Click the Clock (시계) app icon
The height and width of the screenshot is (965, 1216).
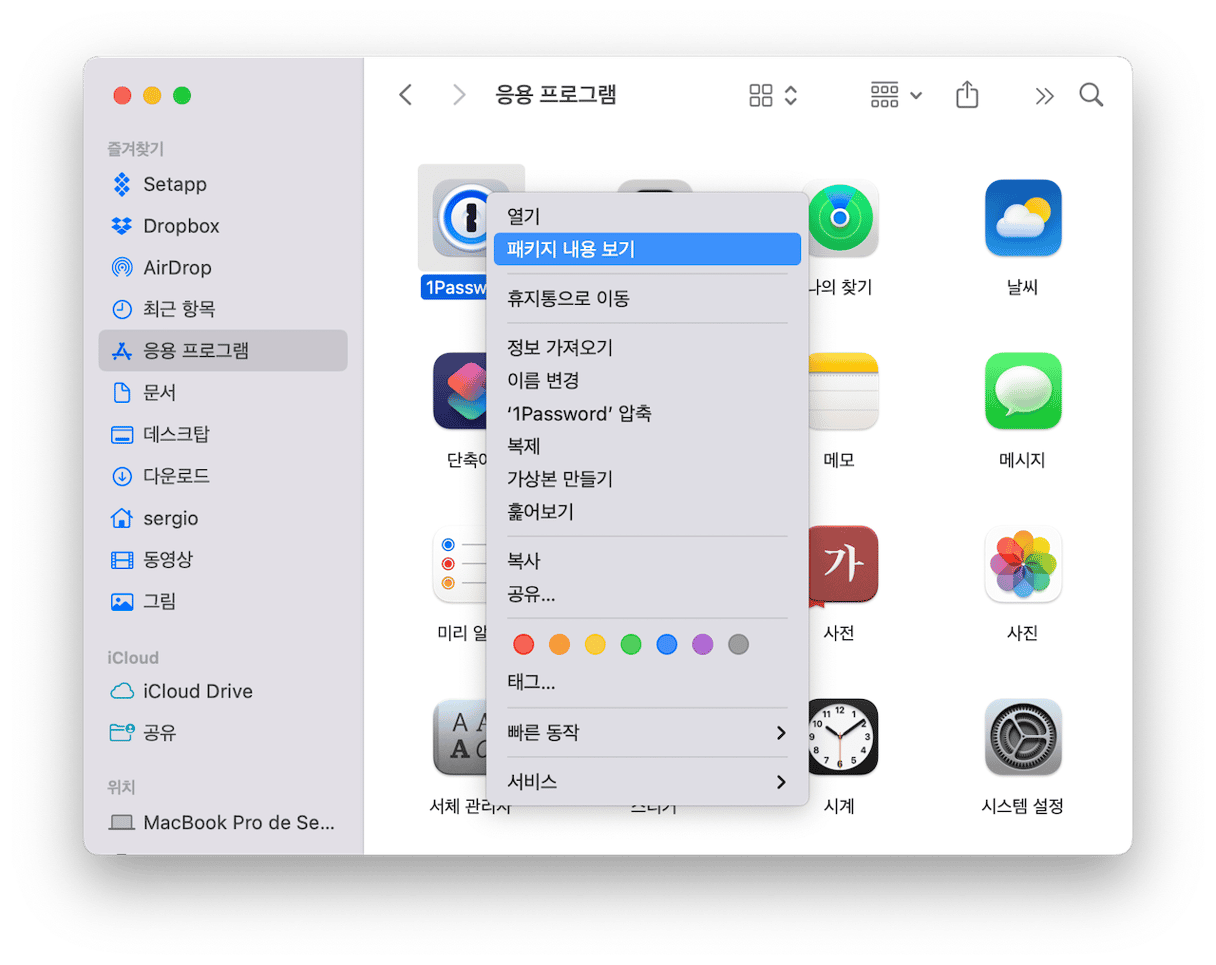(841, 737)
